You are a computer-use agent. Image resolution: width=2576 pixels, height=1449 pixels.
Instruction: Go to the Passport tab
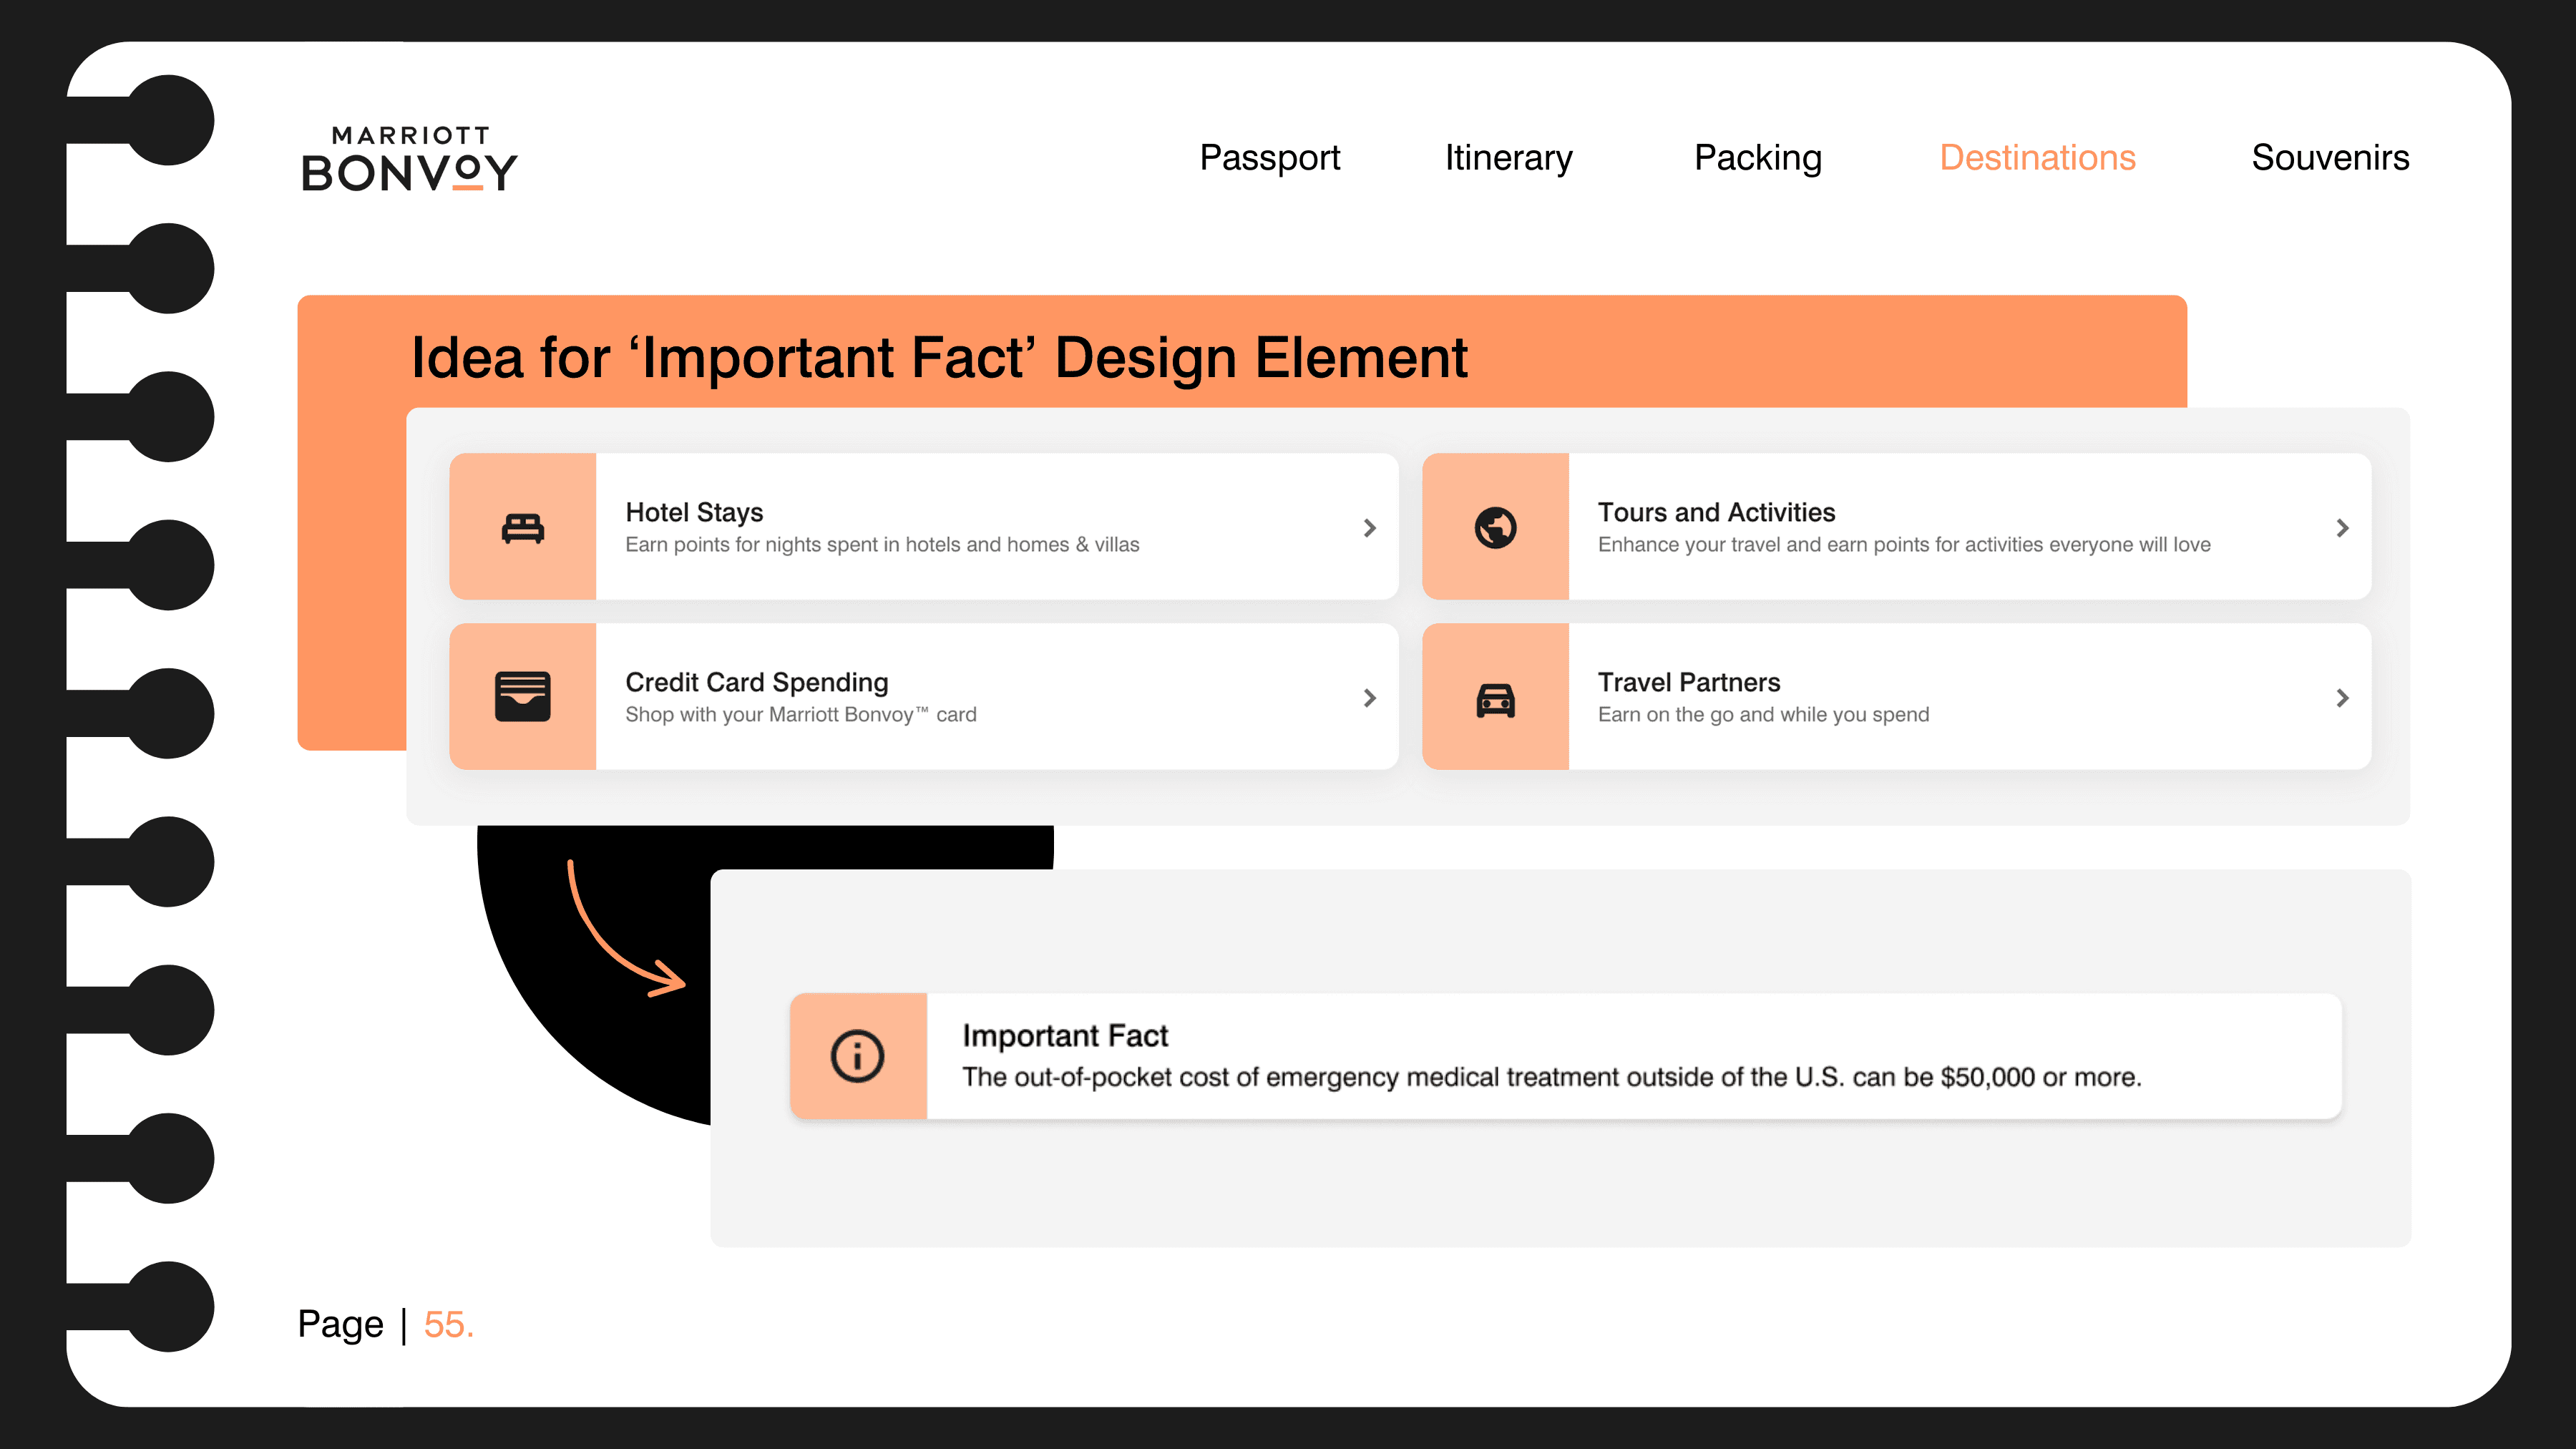[x=1269, y=158]
